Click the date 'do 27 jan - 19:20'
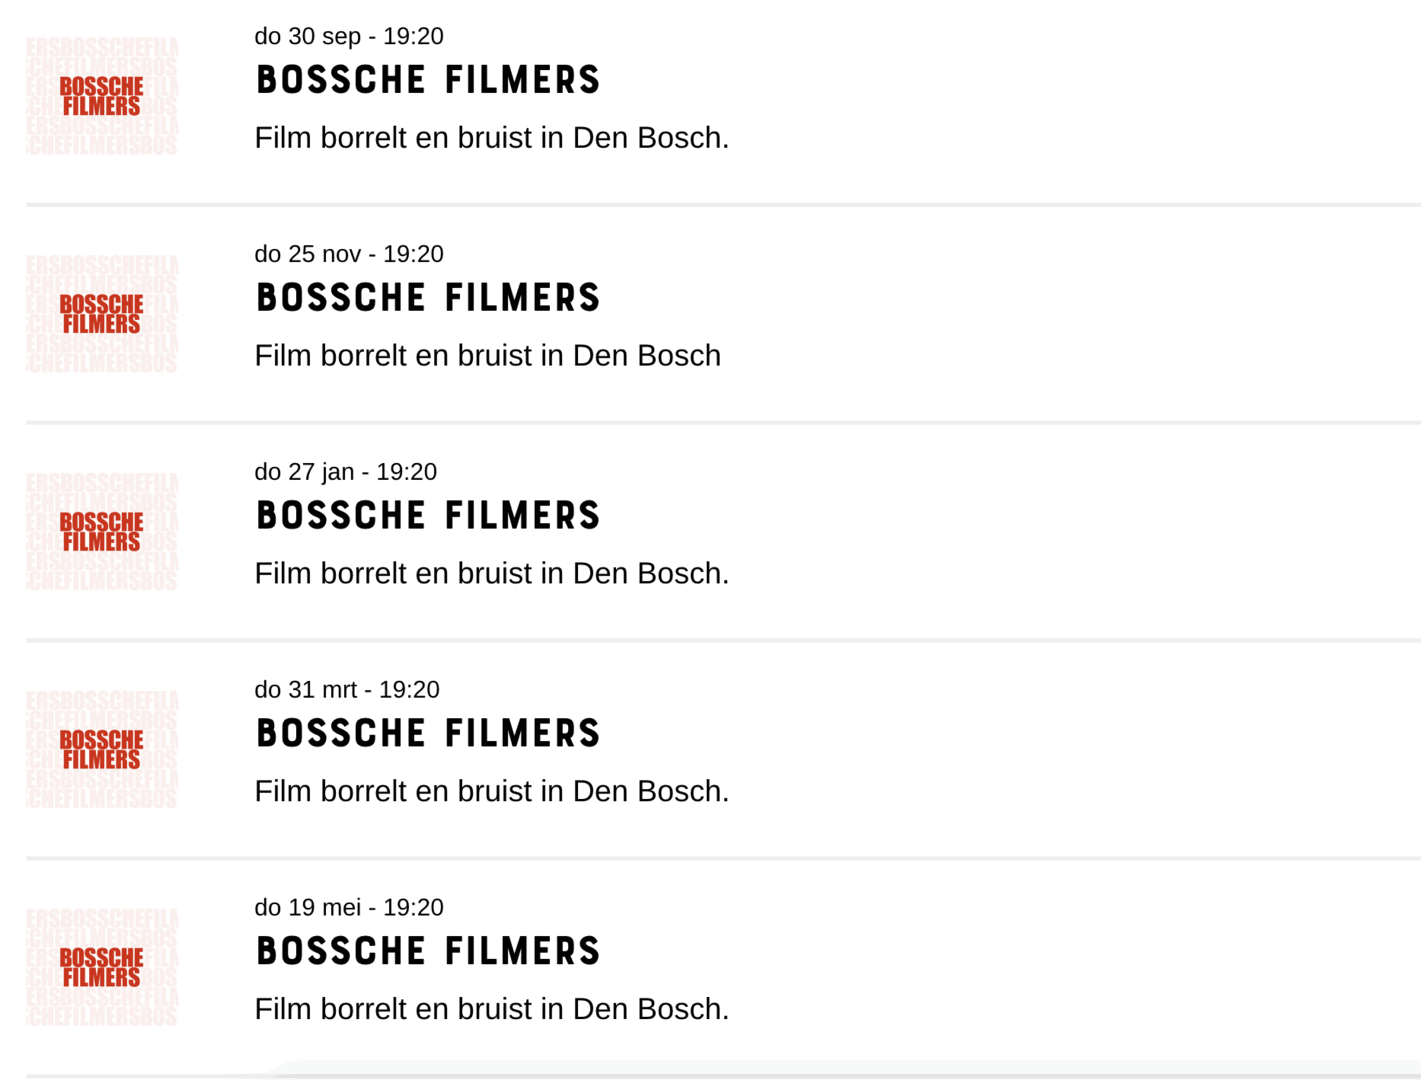The height and width of the screenshot is (1080, 1421). (x=345, y=472)
